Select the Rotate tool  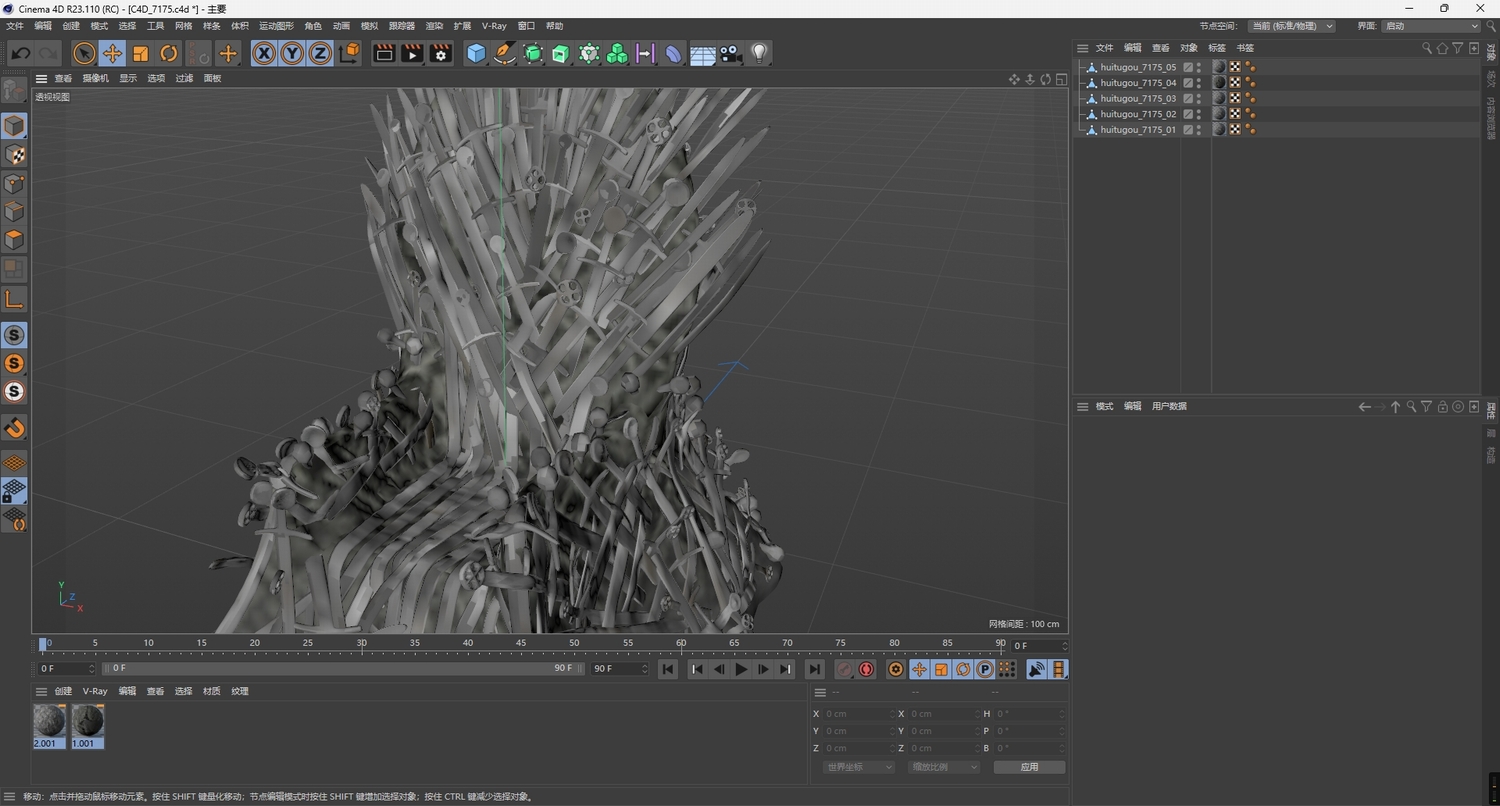pos(168,53)
